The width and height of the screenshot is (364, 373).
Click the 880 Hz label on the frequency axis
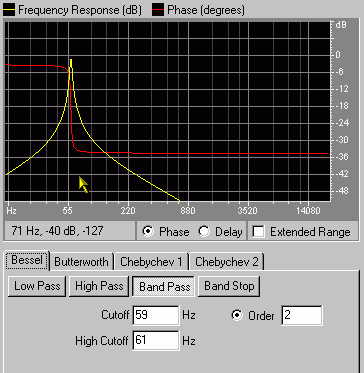click(x=189, y=211)
